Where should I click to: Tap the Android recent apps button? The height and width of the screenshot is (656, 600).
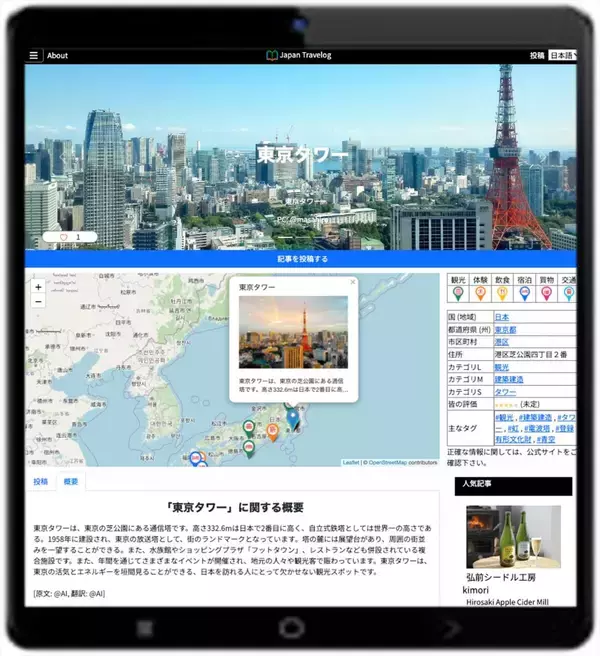pos(145,628)
